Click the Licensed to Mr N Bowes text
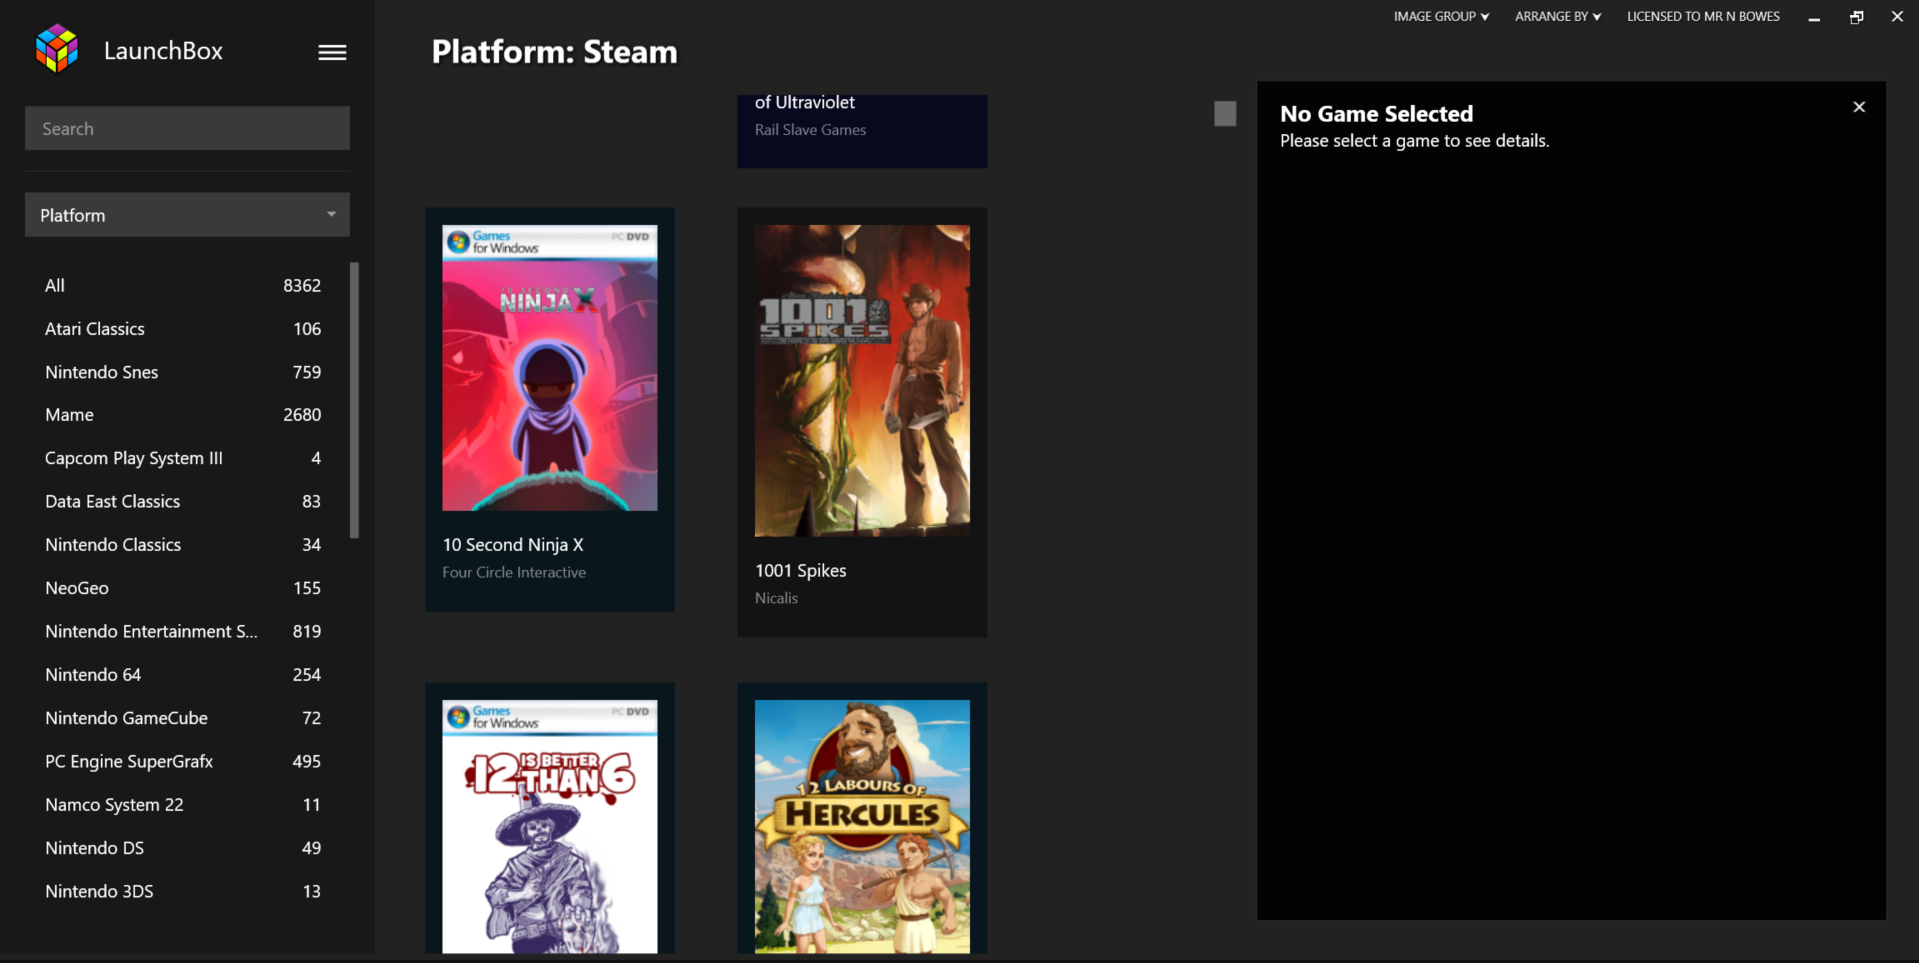The image size is (1919, 963). [1703, 16]
